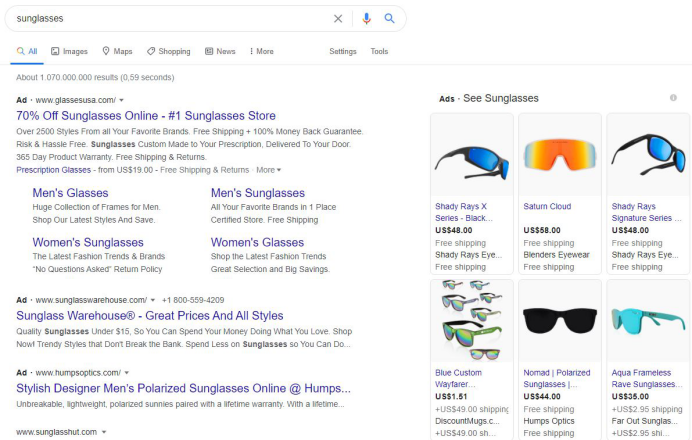Expand dropdown arrow next to sunglasswarehouse.com URL

pos(153,300)
